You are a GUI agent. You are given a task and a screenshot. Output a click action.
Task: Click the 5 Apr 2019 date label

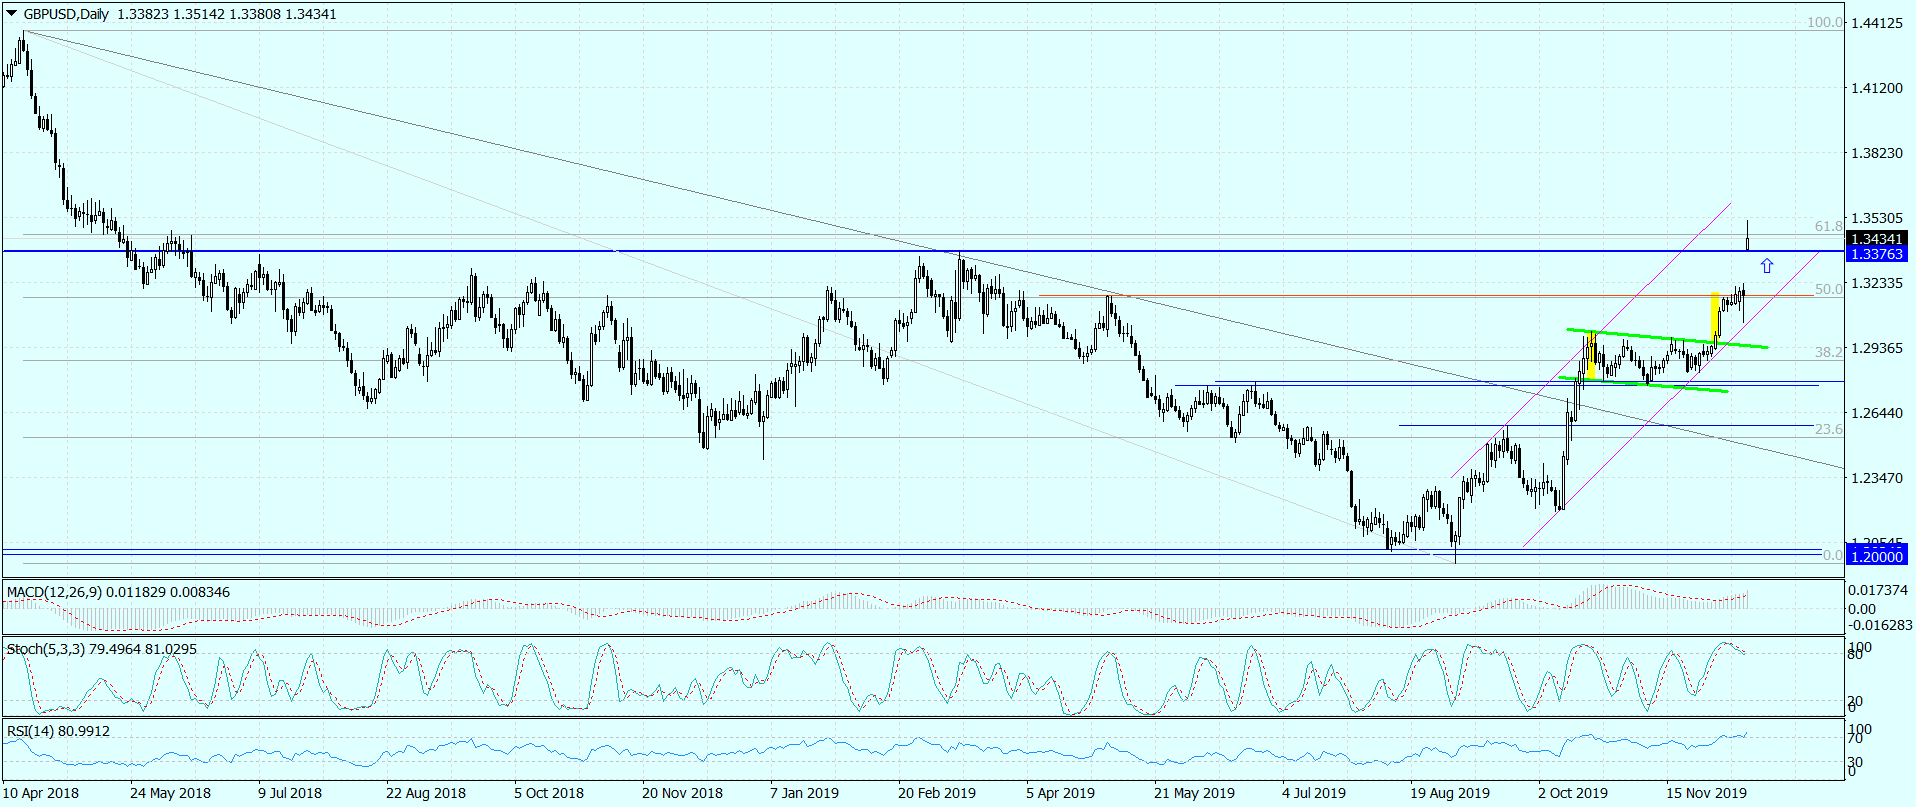pos(1061,793)
